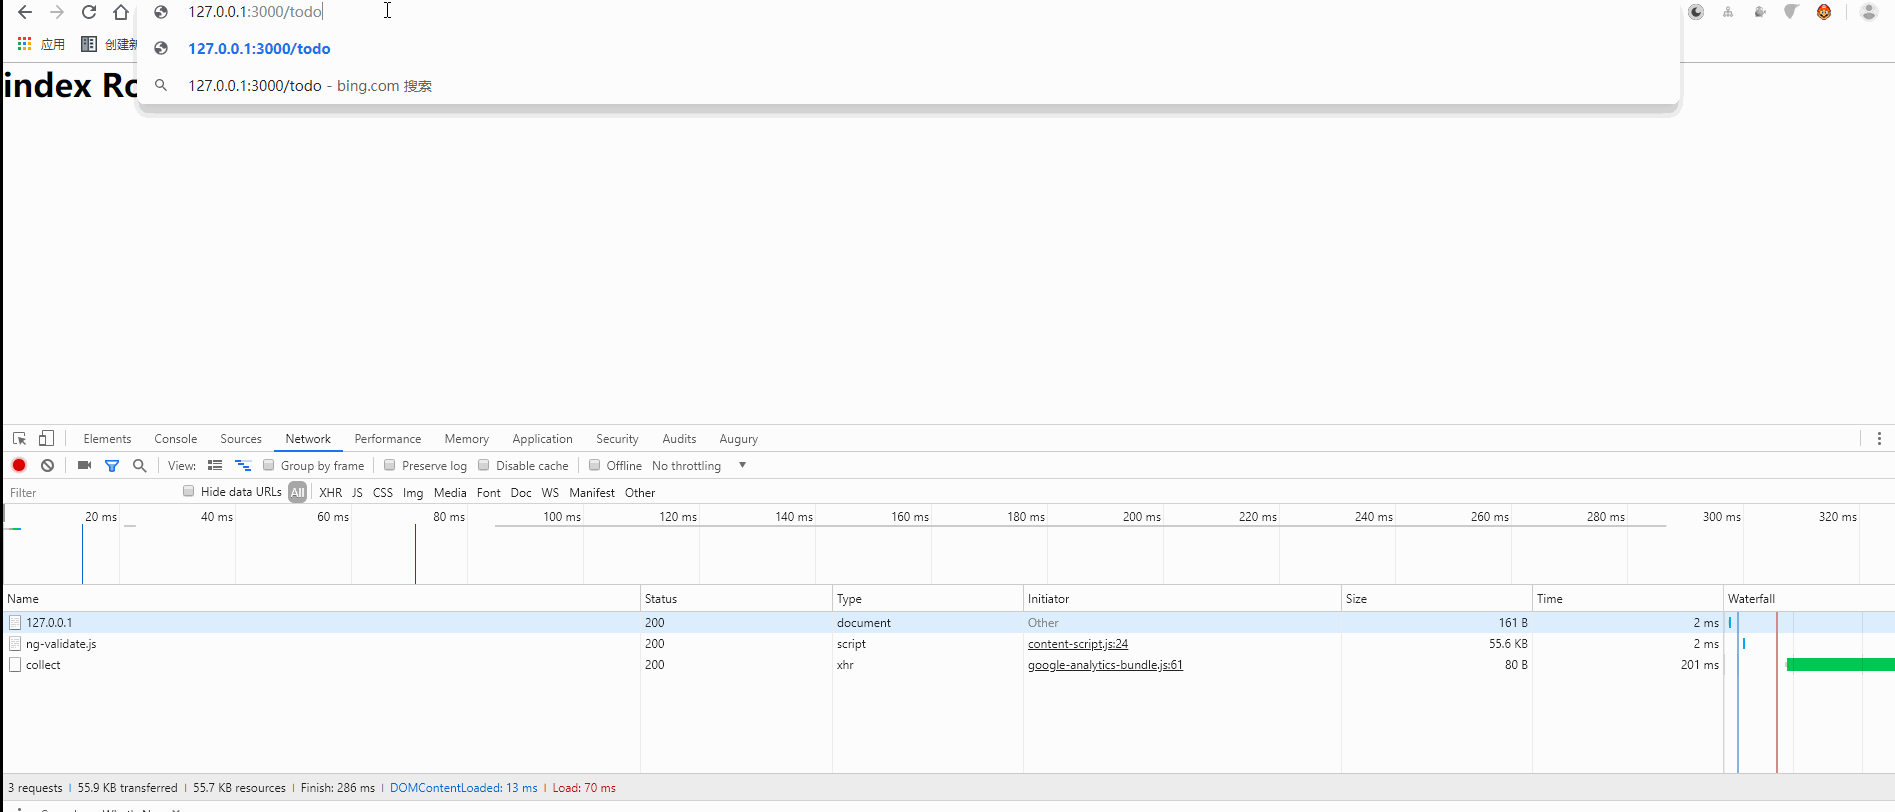Filter requests by JS
This screenshot has height=812, width=1895.
357,493
